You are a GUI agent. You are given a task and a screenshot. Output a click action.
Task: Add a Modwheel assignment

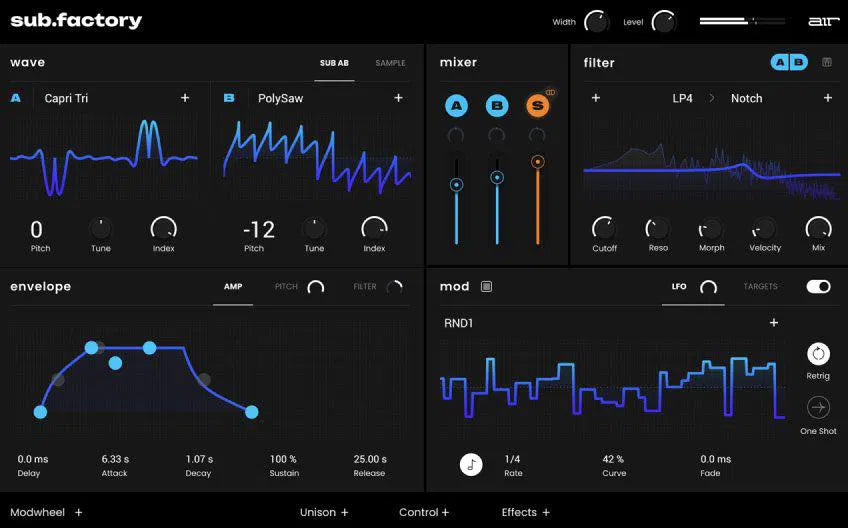pyautogui.click(x=78, y=512)
